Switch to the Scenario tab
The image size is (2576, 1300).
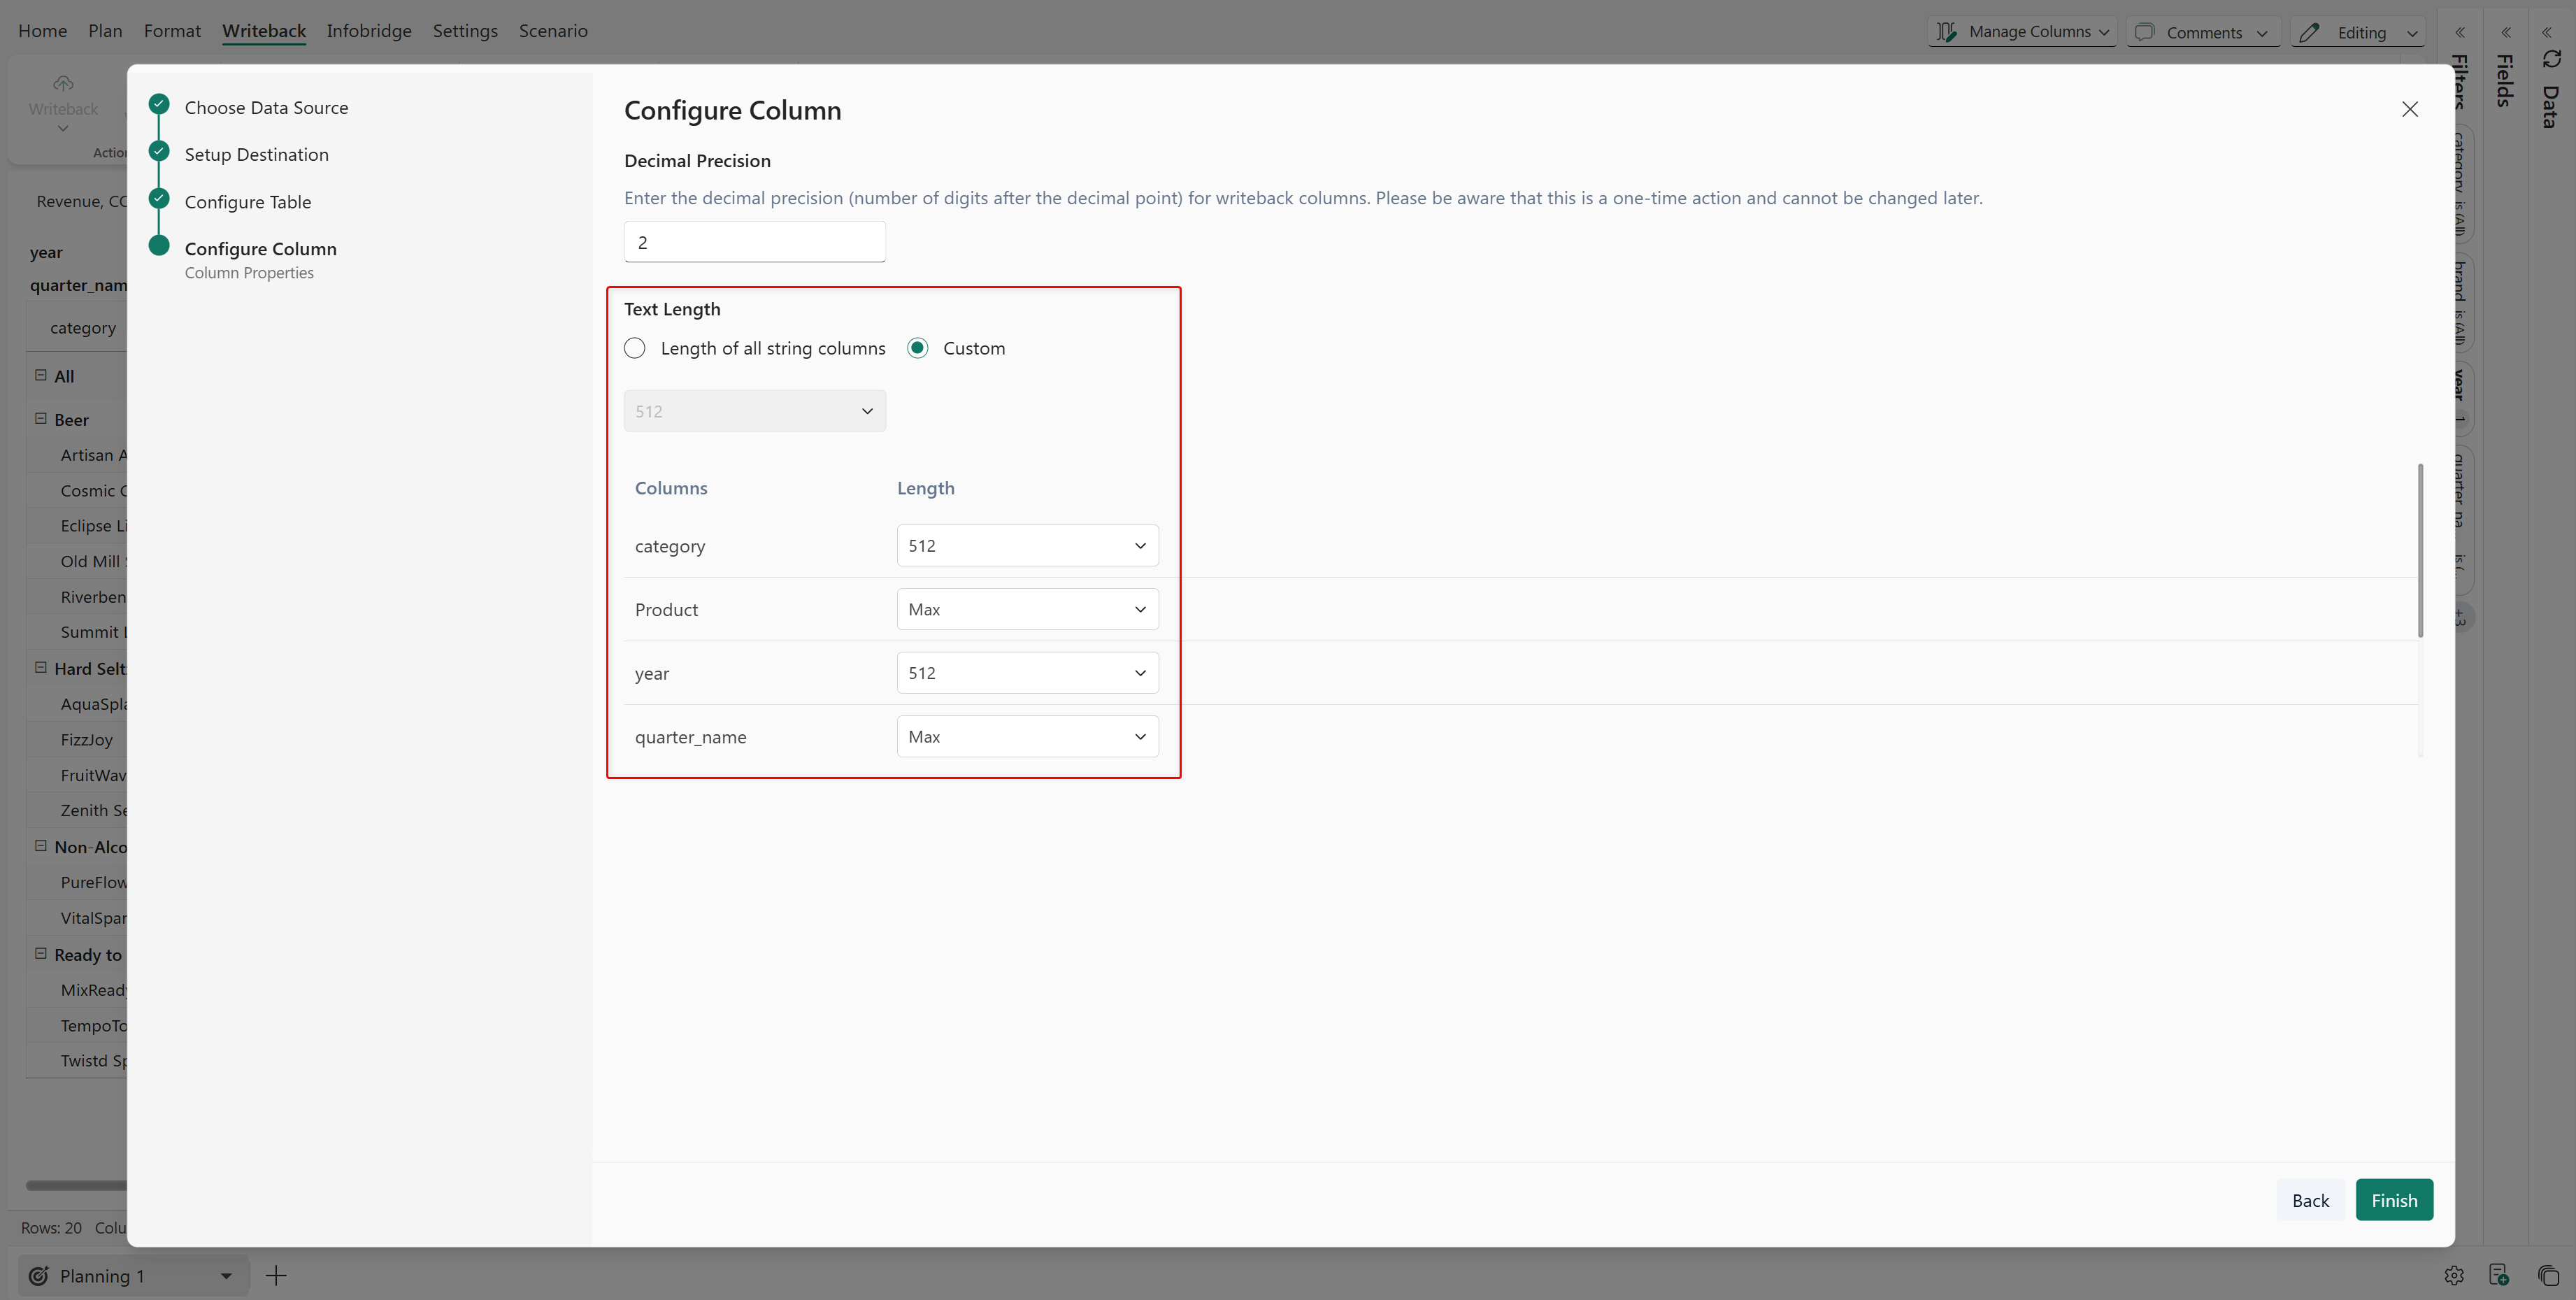point(553,31)
